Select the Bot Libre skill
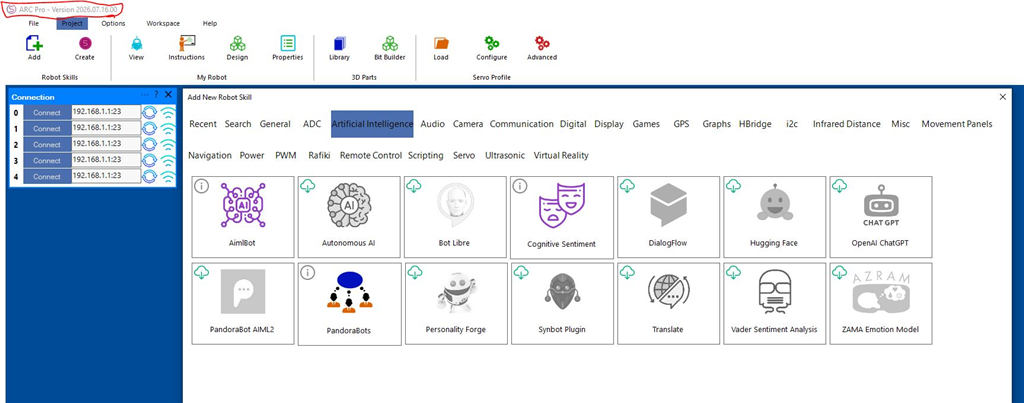Screen dimensions: 1024x403 456,217
